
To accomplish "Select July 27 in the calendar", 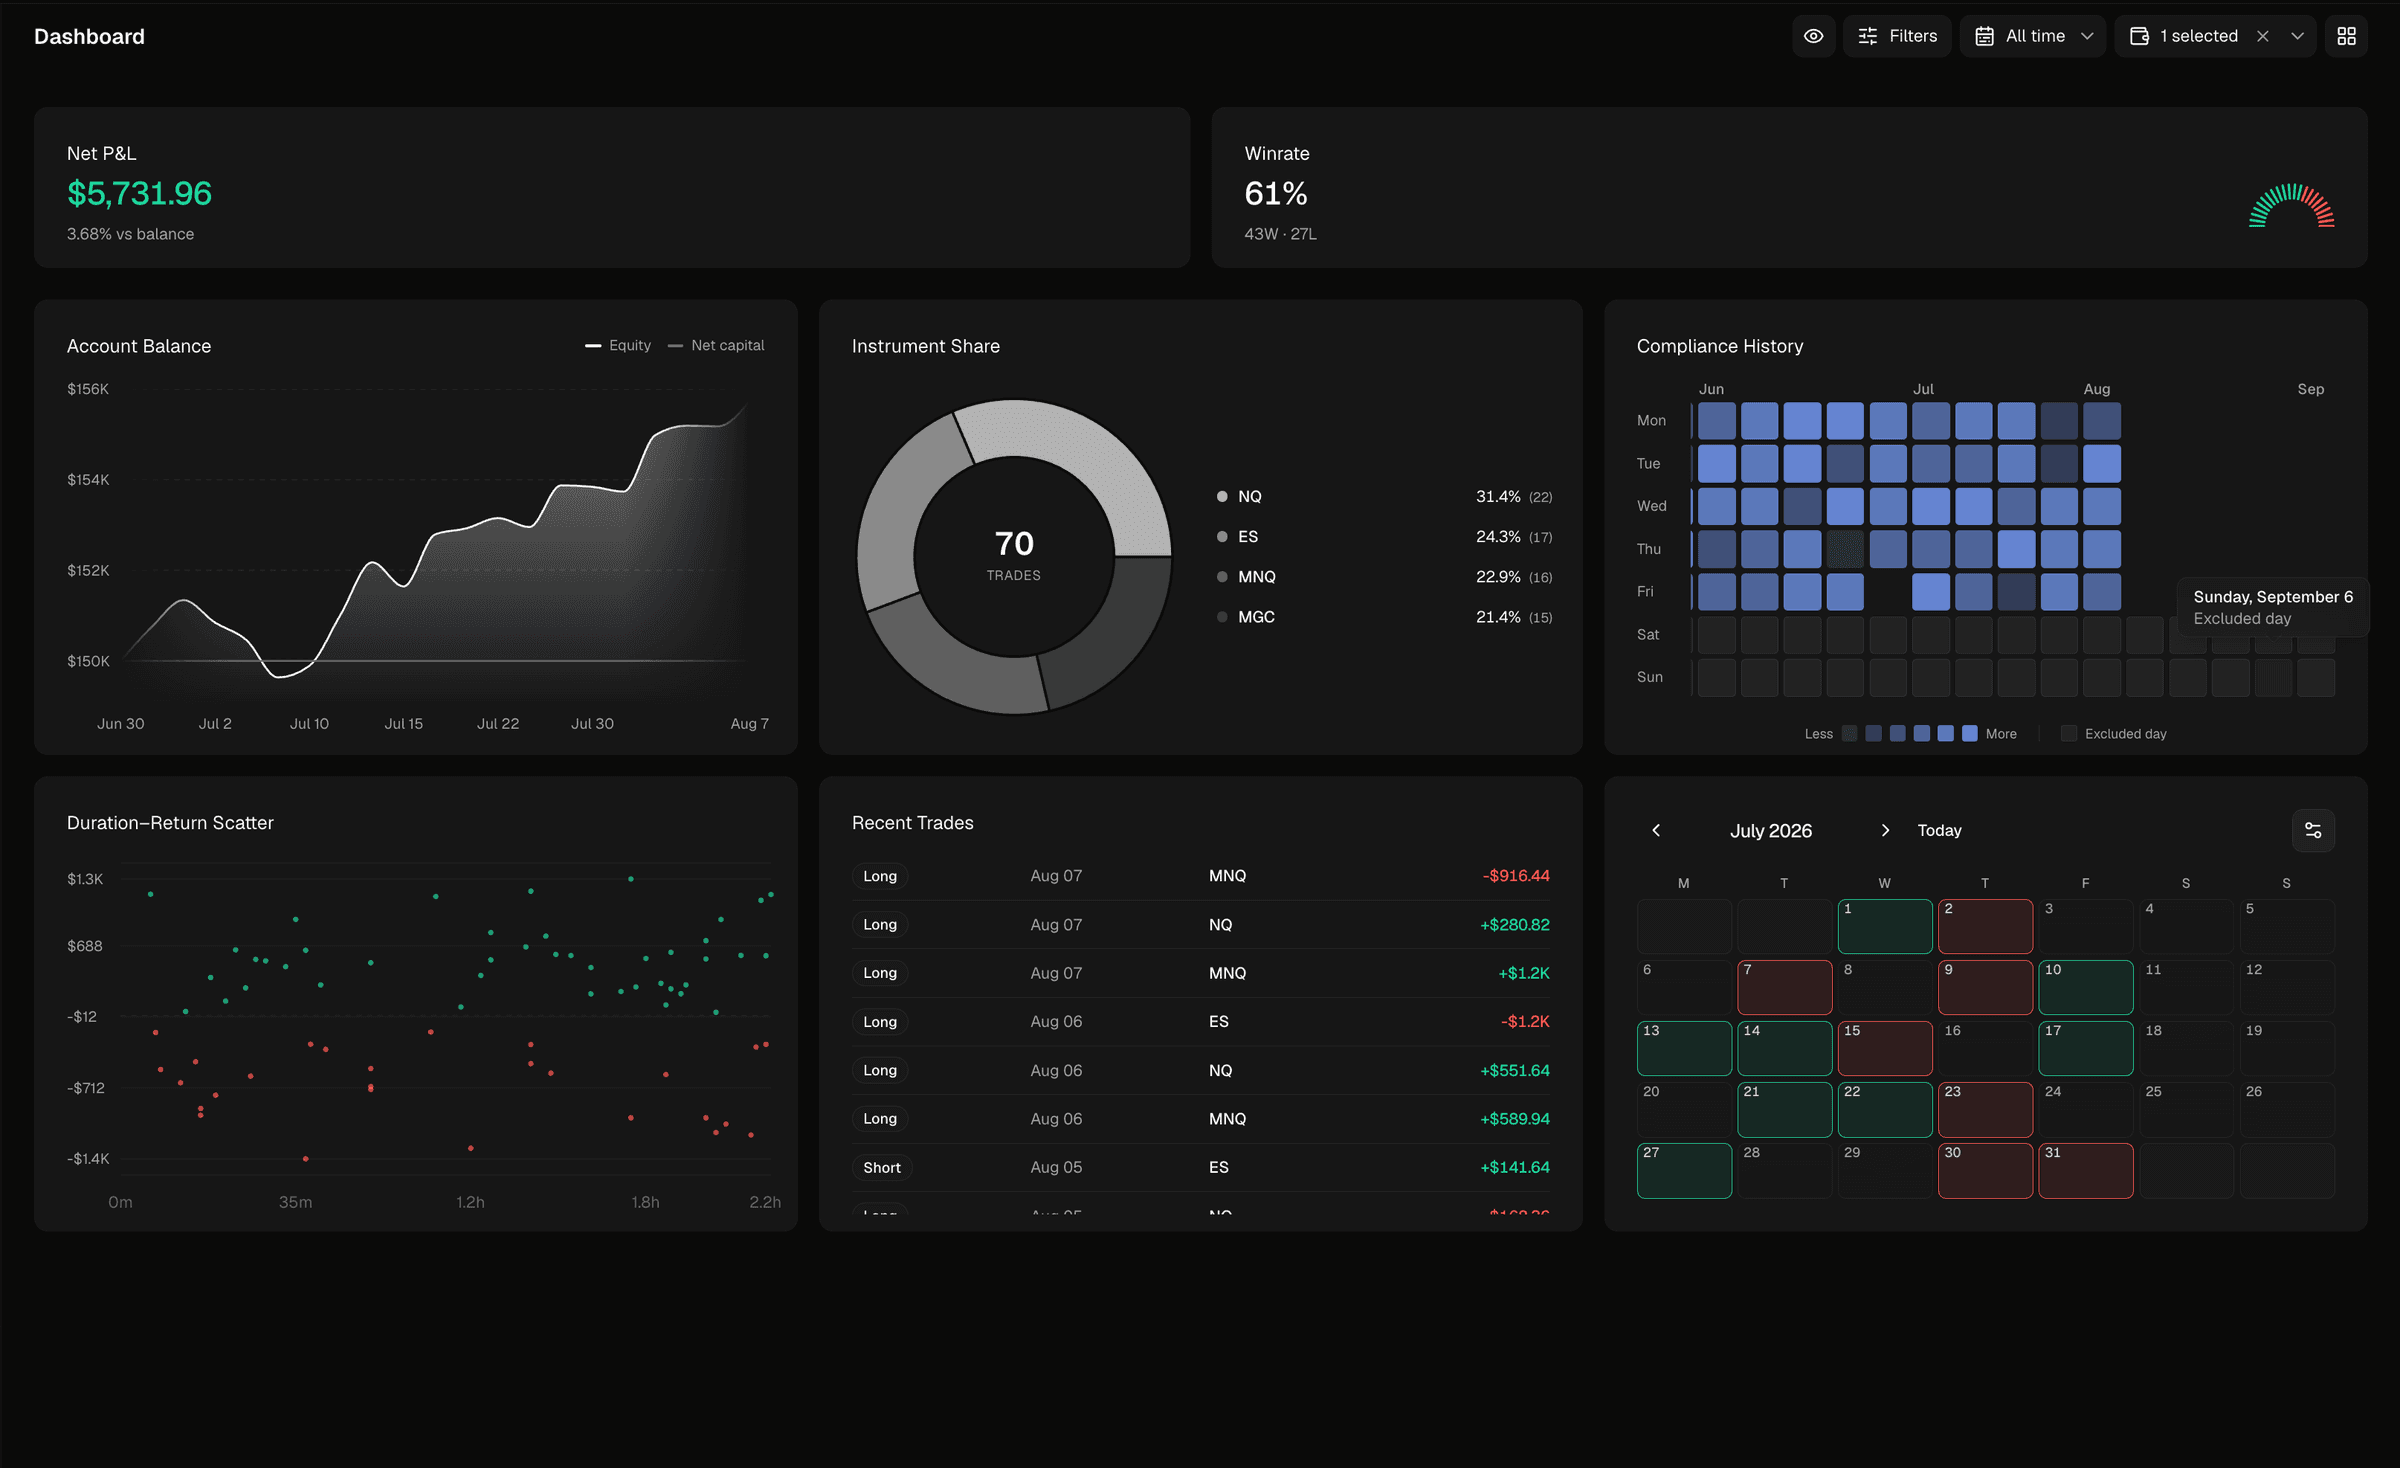I will [x=1684, y=1170].
